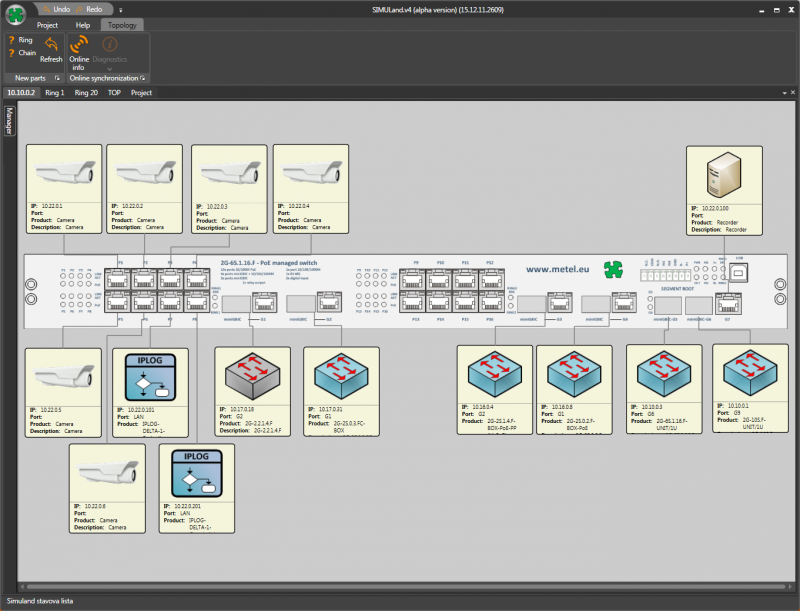Add a Chain part
Screen dimensions: 800x611
[20, 53]
